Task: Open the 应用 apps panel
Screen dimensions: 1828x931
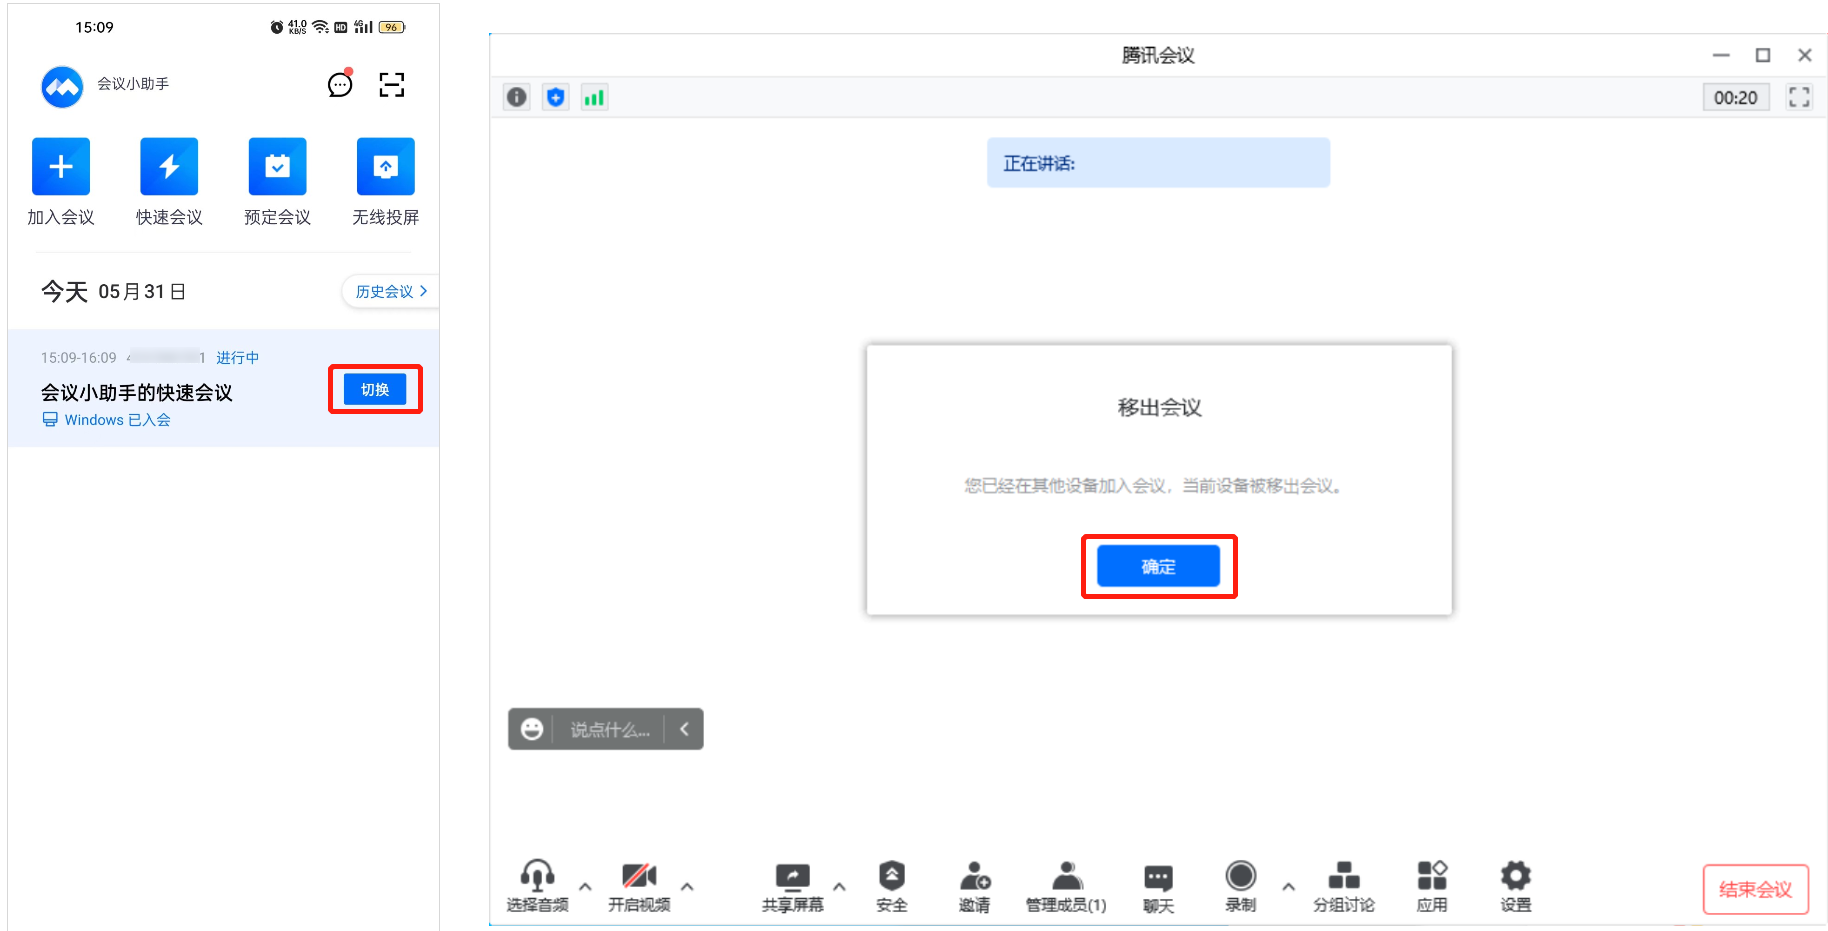Action: tap(1432, 886)
